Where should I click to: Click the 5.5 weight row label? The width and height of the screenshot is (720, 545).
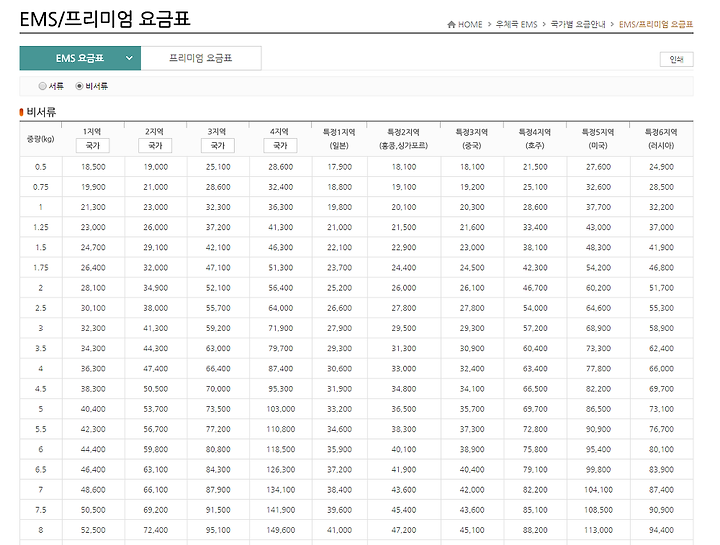(41, 429)
